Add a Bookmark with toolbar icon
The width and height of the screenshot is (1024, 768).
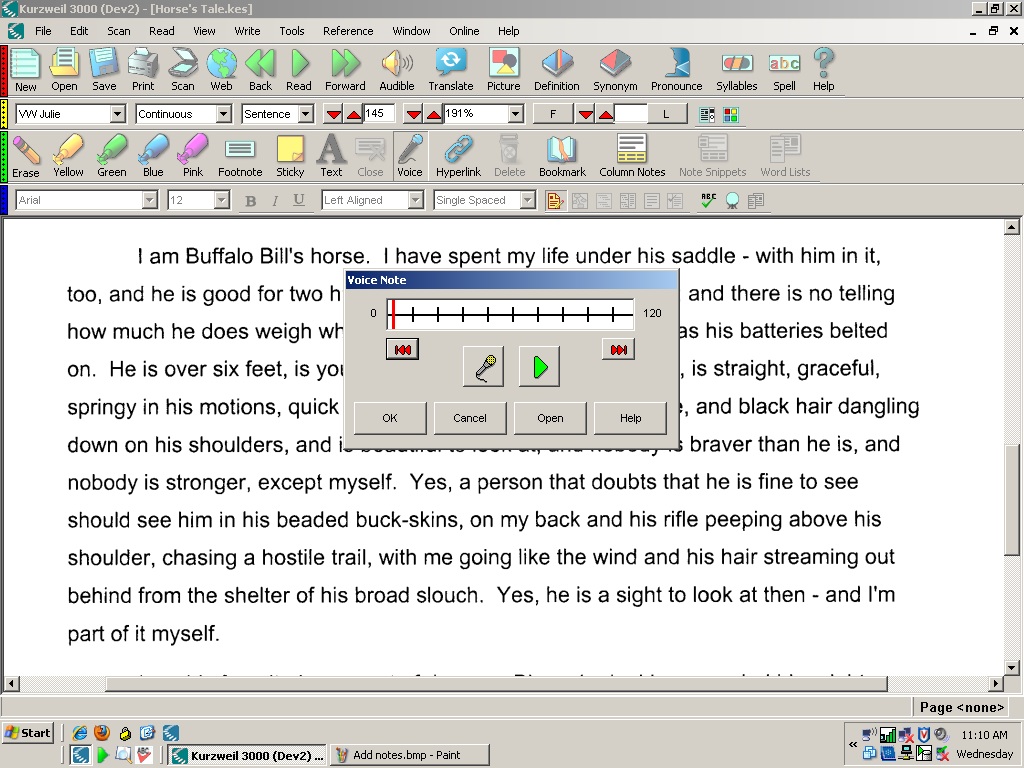(x=562, y=153)
